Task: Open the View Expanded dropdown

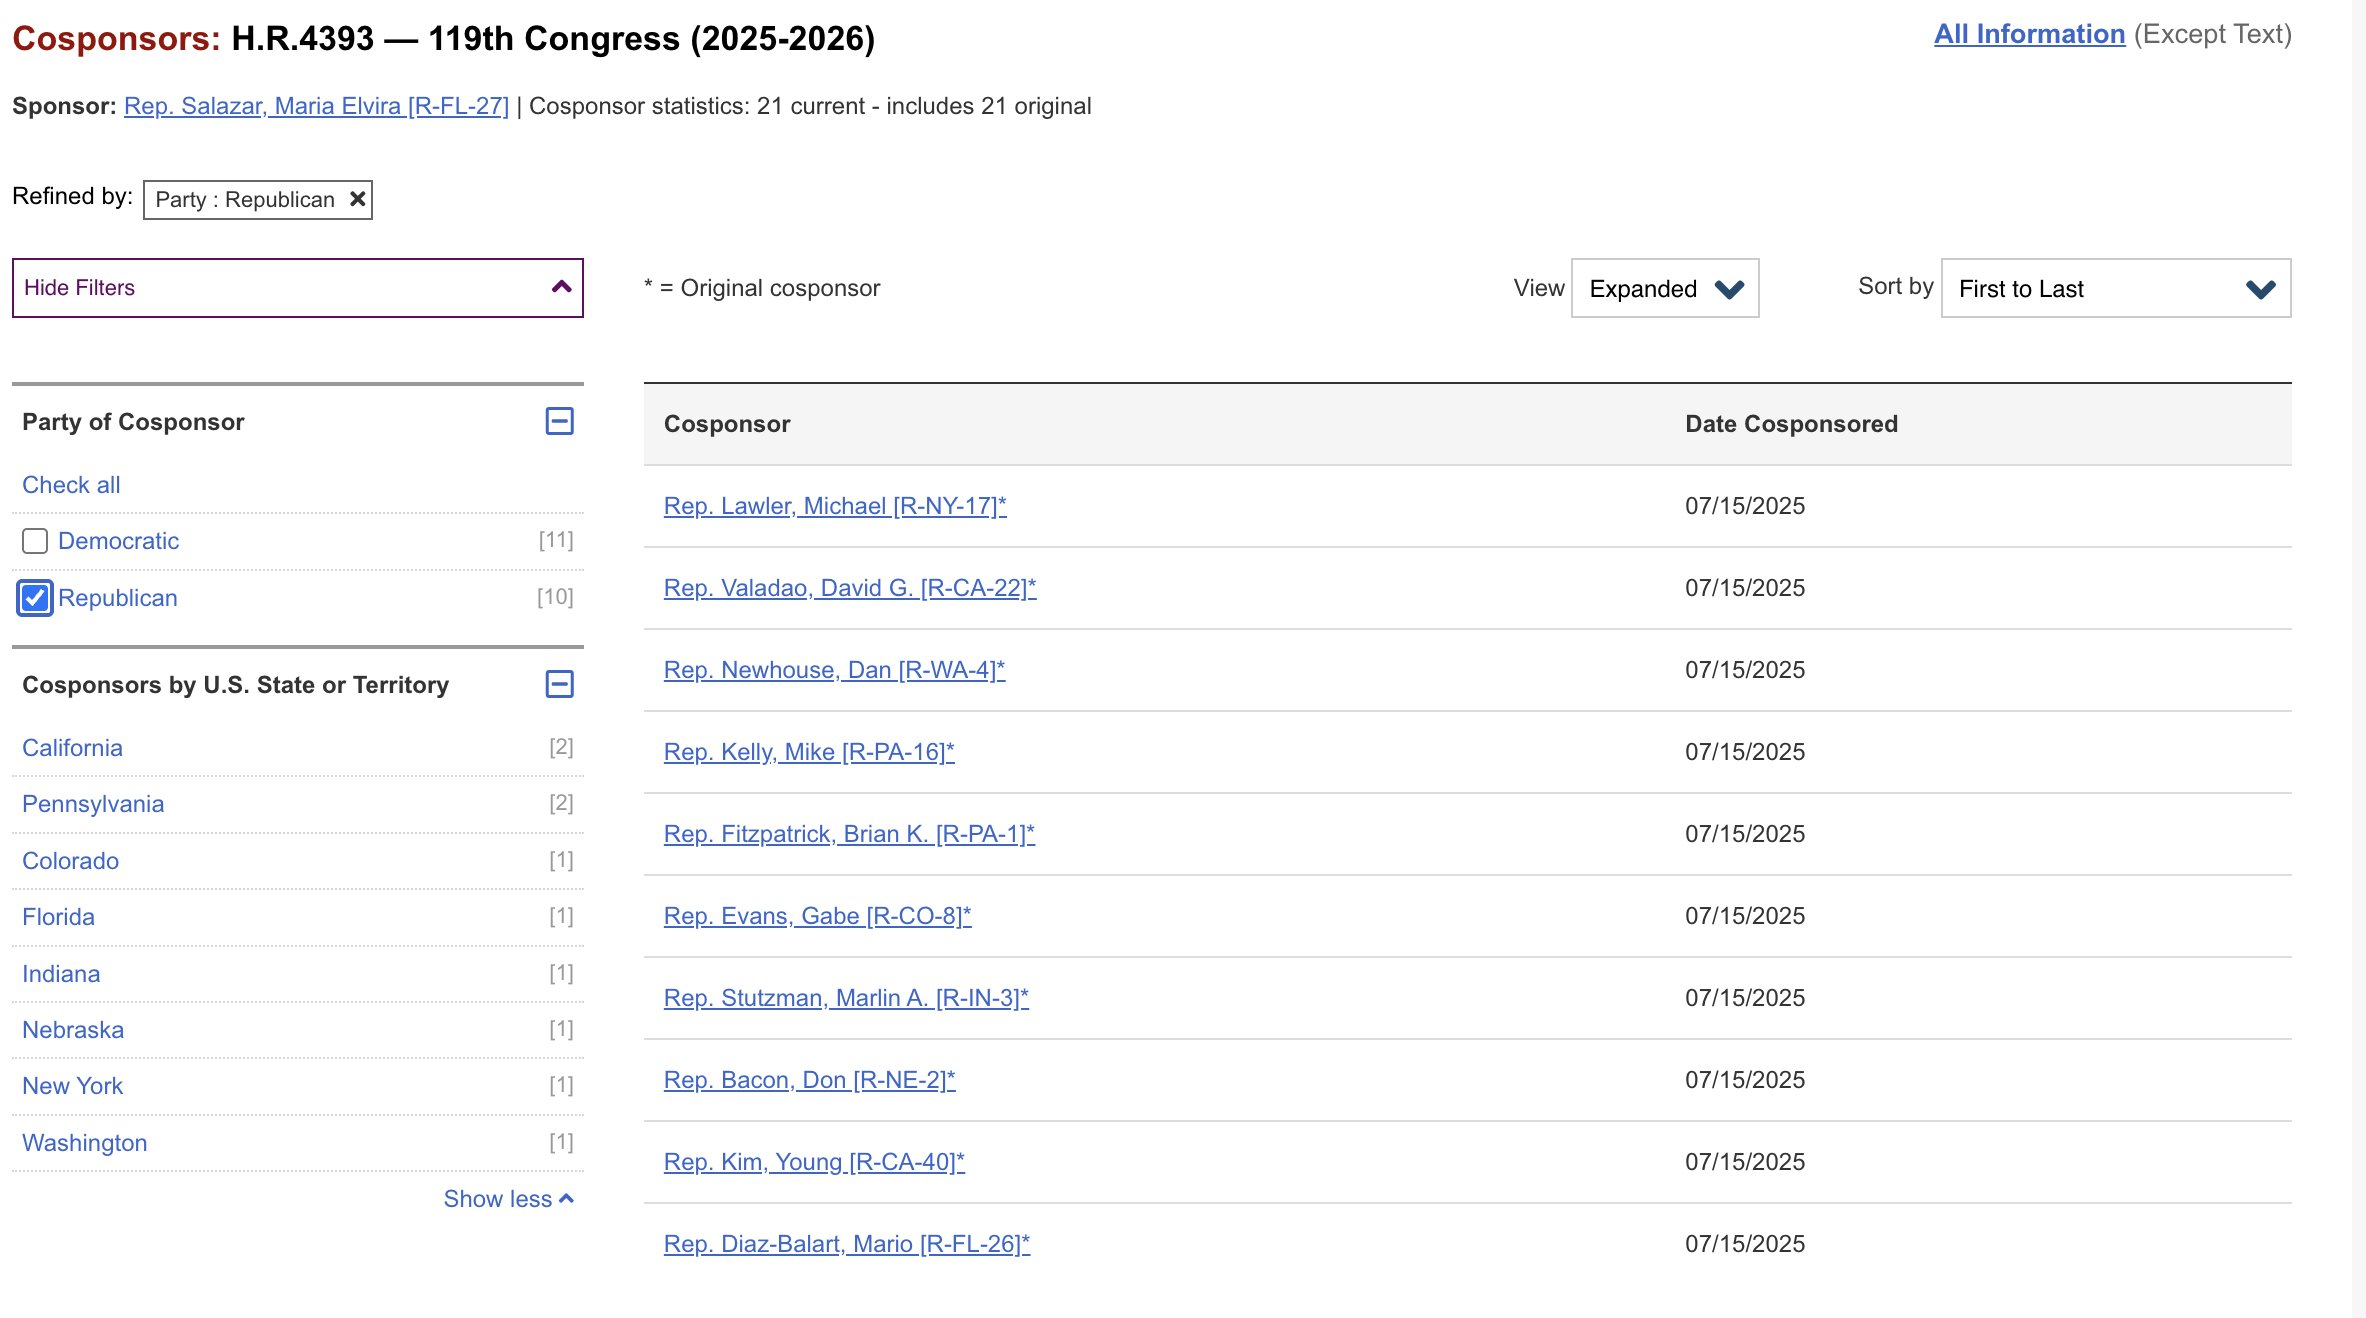Action: click(x=1665, y=288)
